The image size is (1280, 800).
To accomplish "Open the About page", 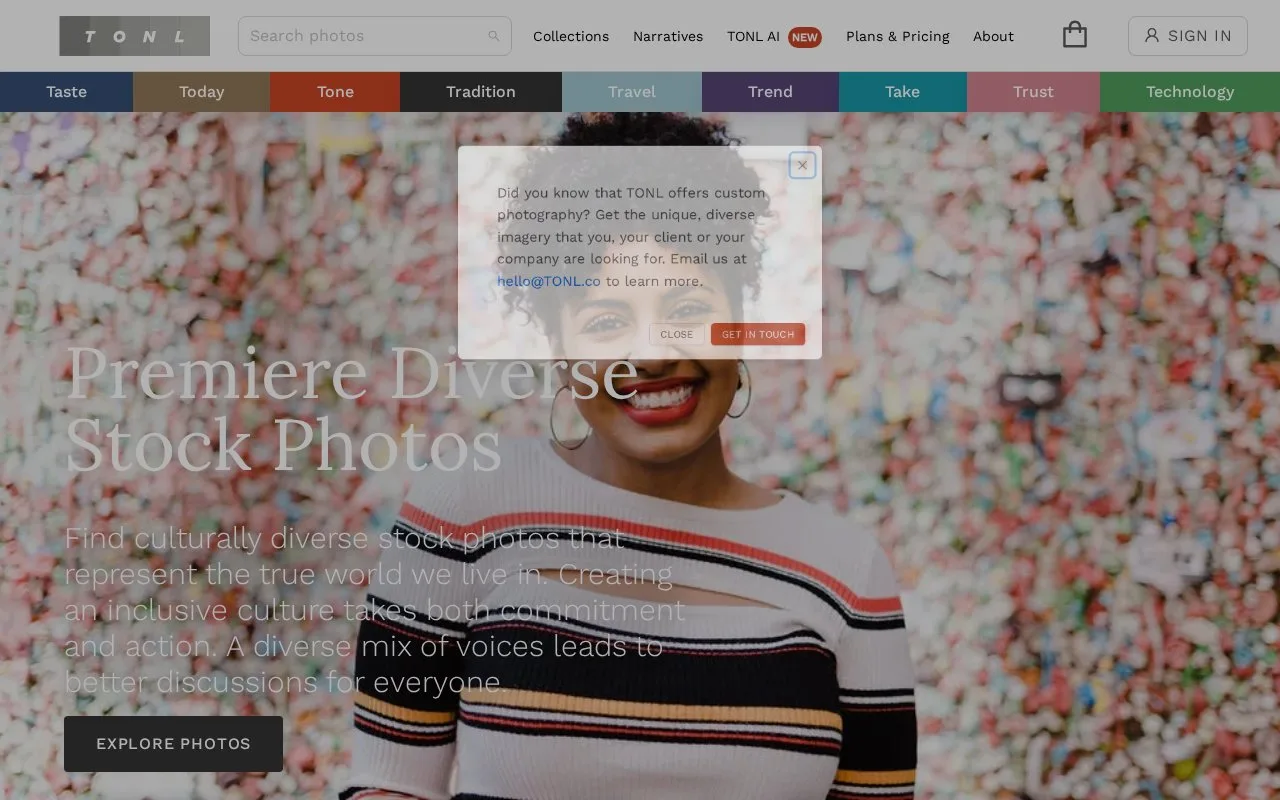I will [x=993, y=36].
